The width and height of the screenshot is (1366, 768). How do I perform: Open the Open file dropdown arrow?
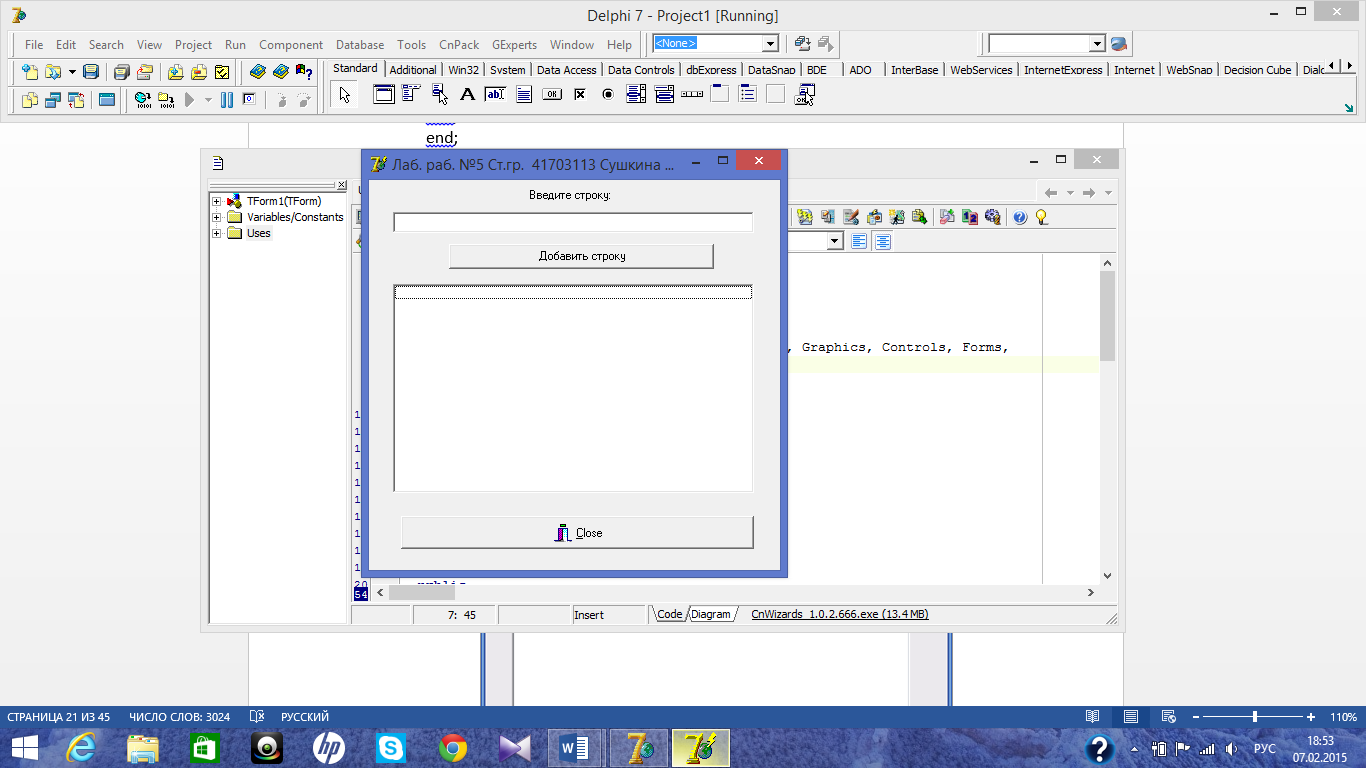tap(72, 72)
